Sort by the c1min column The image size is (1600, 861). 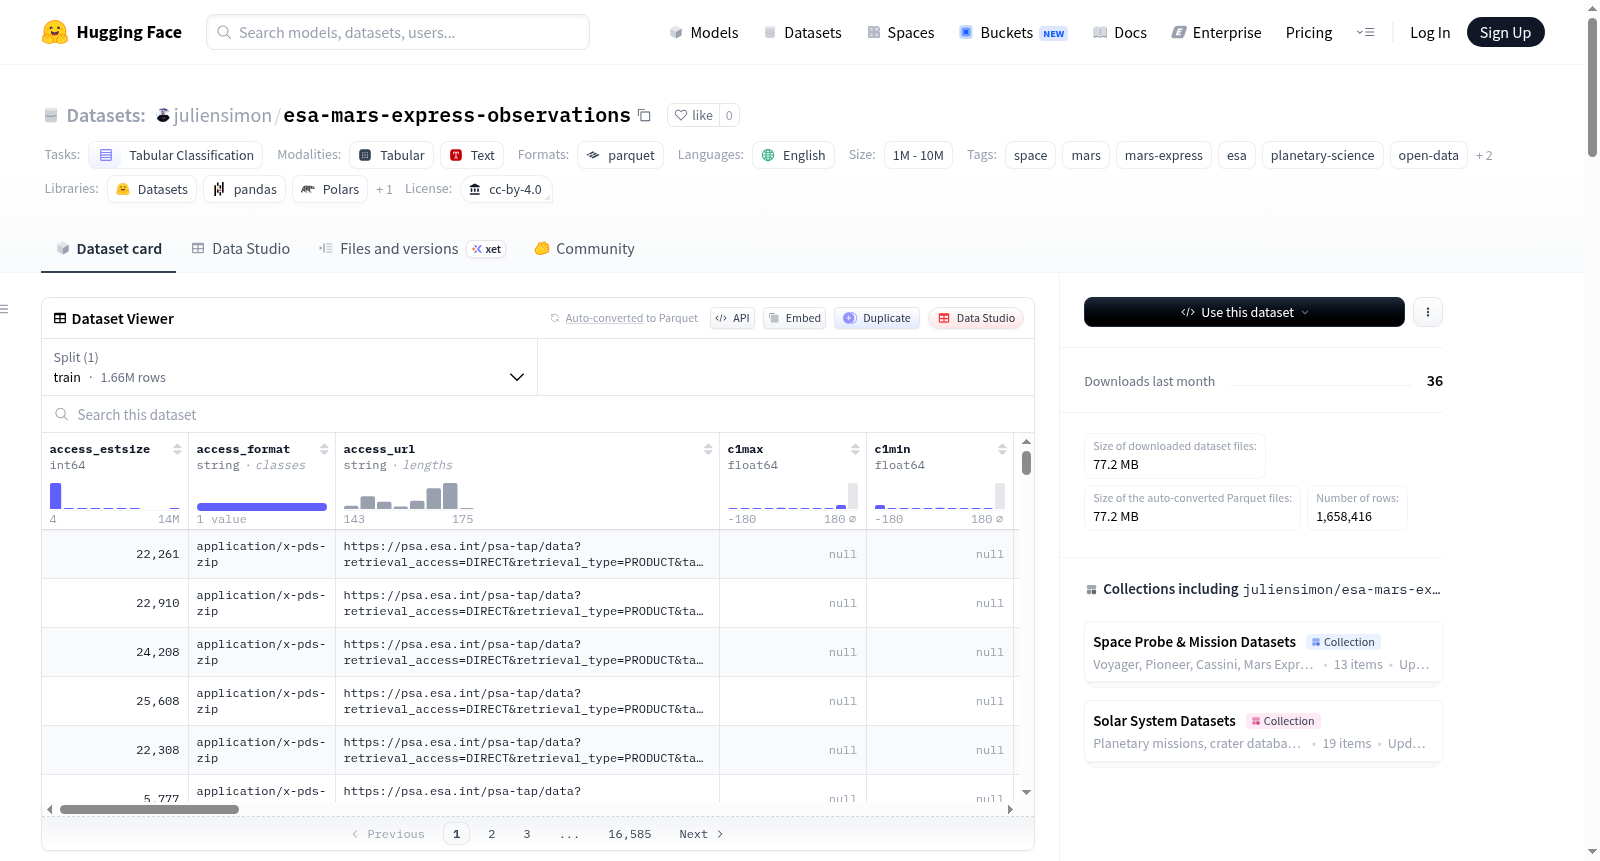[1002, 449]
